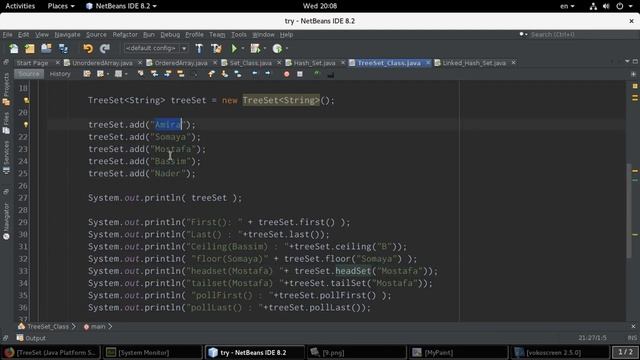640x360 pixels.
Task: Open the Source menu
Action: pyautogui.click(x=96, y=35)
